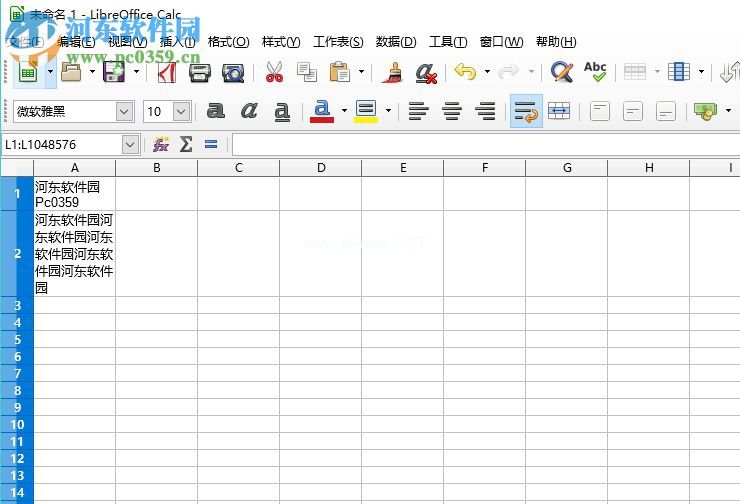The image size is (740, 504).
Task: Open the recent files dropdown arrow
Action: tap(92, 72)
